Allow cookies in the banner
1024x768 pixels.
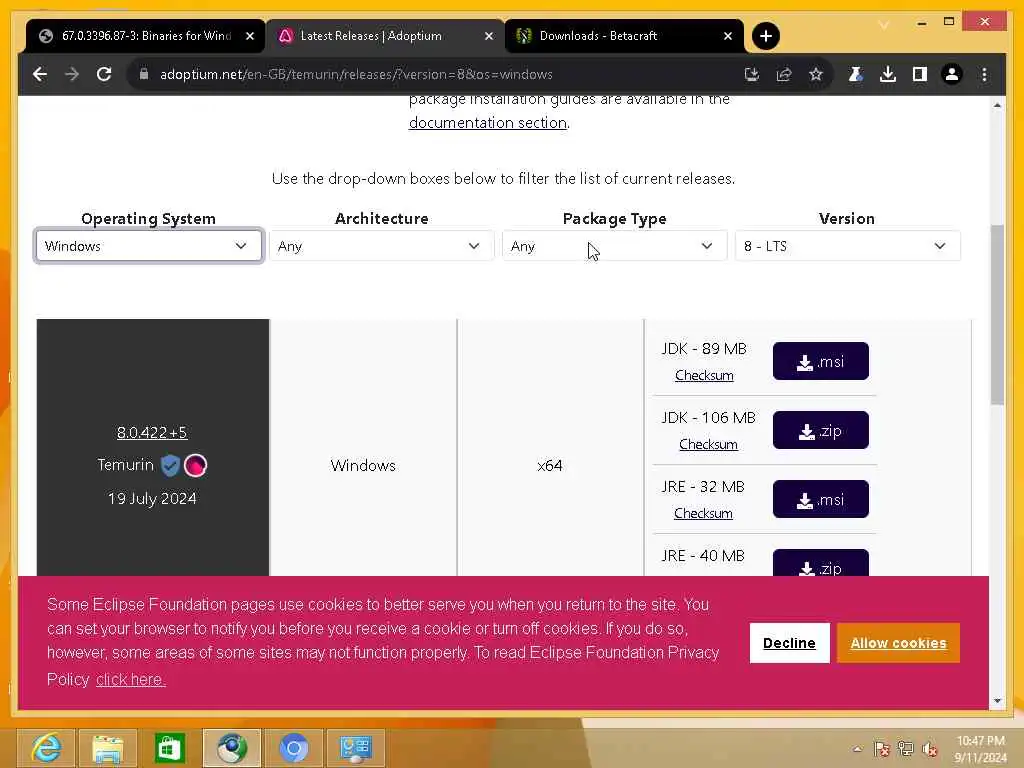[898, 643]
